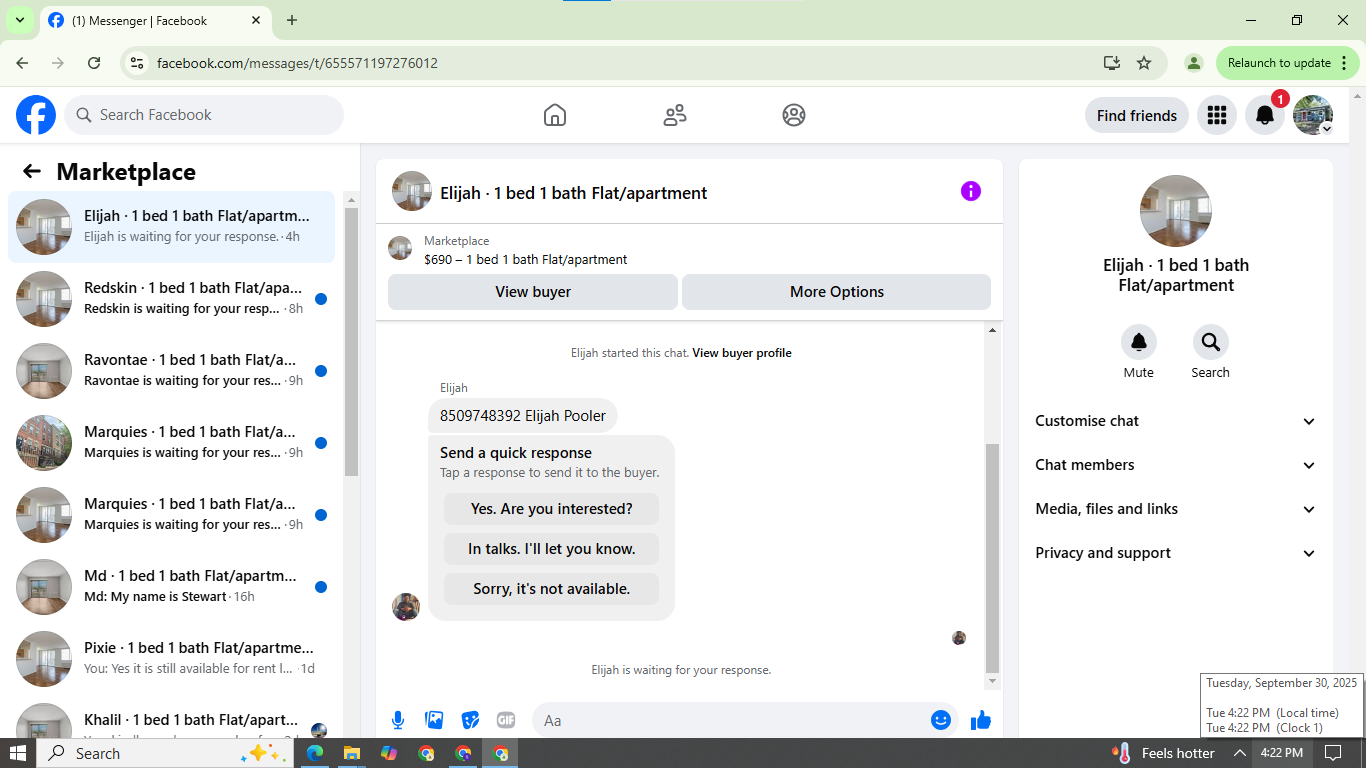This screenshot has width=1366, height=768.
Task: Click the conversation list scrollbar
Action: 351,340
